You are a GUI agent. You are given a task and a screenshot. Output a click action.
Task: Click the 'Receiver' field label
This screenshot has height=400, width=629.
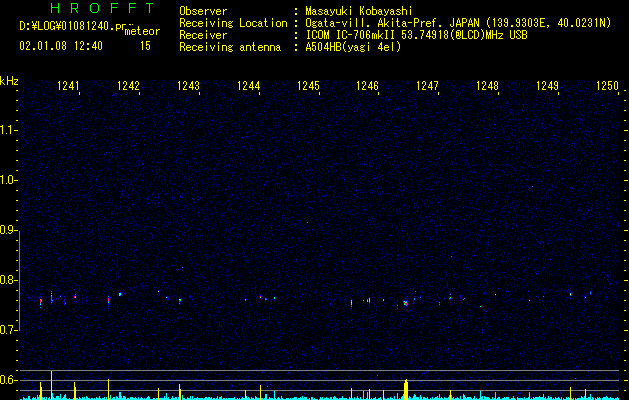(x=203, y=35)
